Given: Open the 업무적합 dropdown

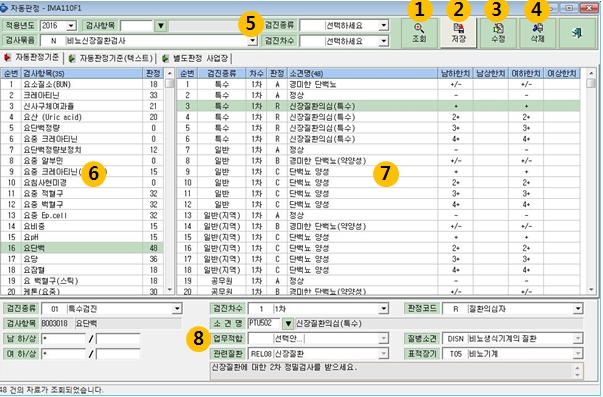Looking at the screenshot, I should [383, 339].
